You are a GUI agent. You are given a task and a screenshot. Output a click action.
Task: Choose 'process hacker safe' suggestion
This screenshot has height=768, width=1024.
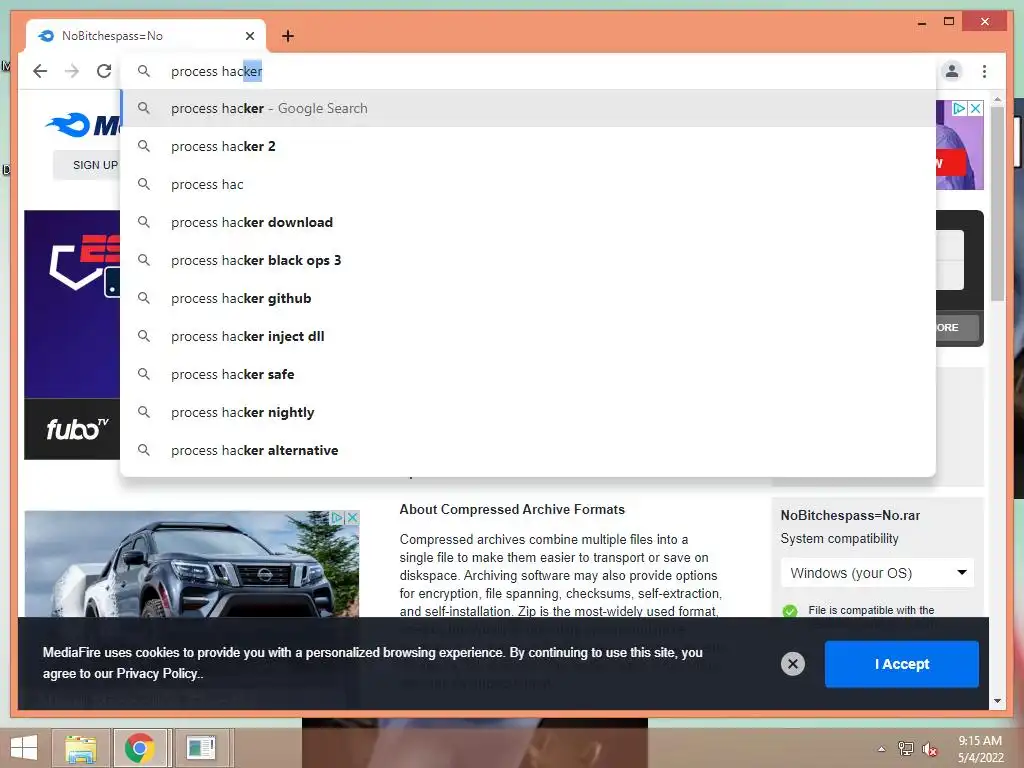[528, 374]
